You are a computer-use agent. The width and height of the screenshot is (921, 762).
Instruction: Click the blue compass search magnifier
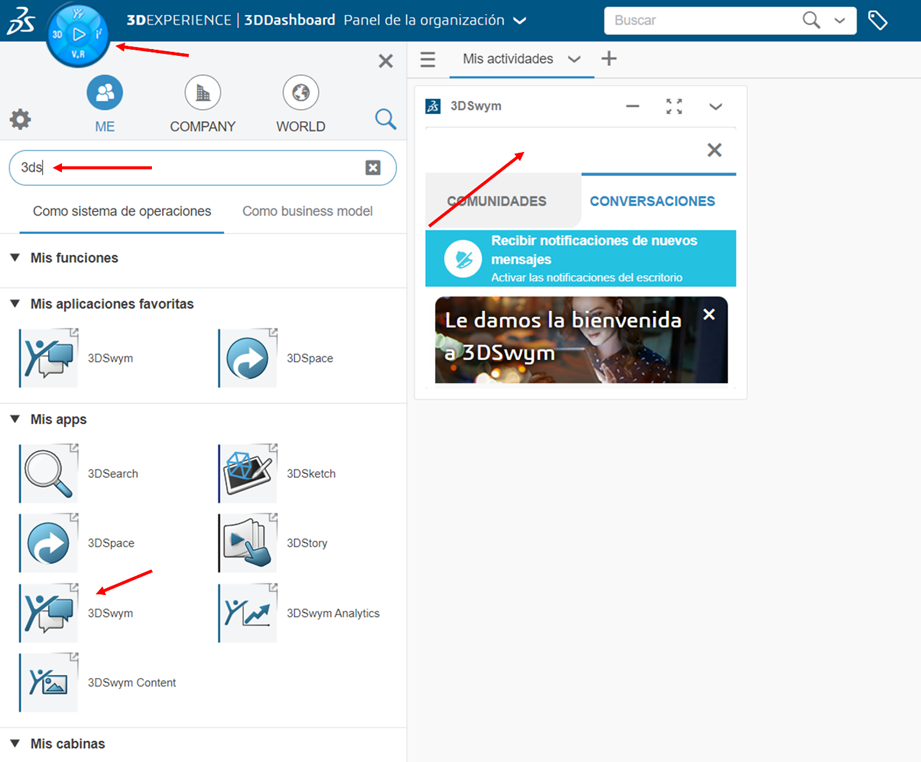point(385,119)
